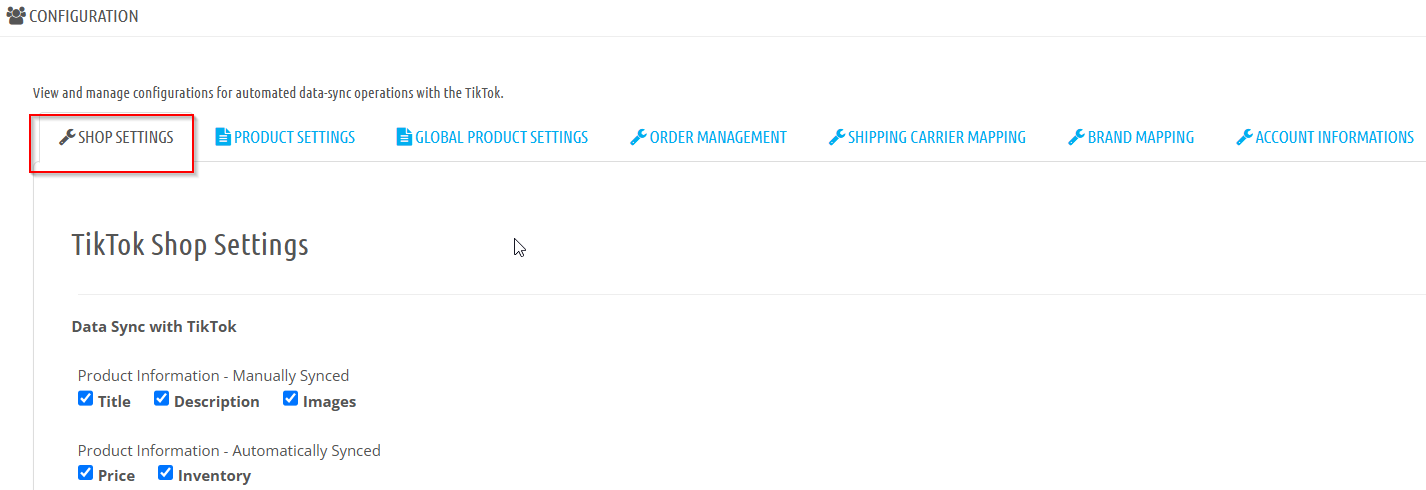Viewport: 1426px width, 490px height.
Task: Go to the Order Management tab
Action: tap(708, 138)
